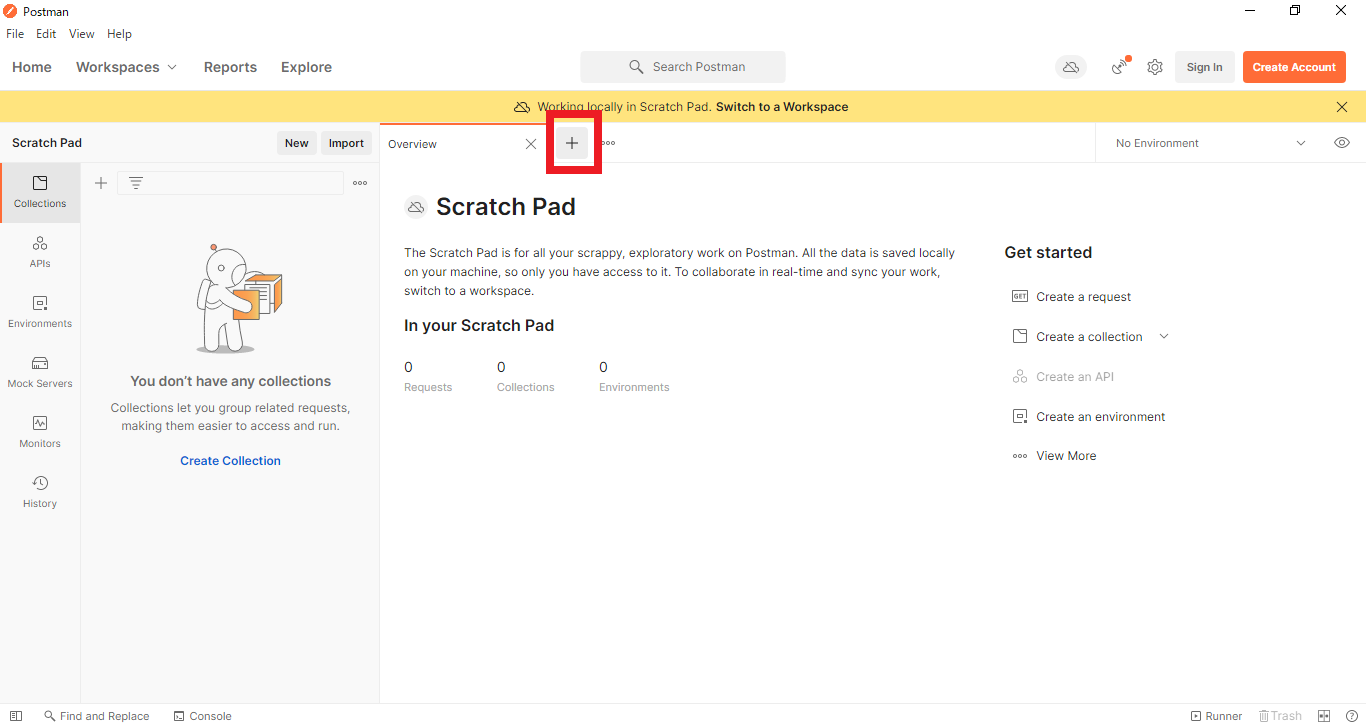
Task: Open the Monitors sidebar panel
Action: coord(40,433)
